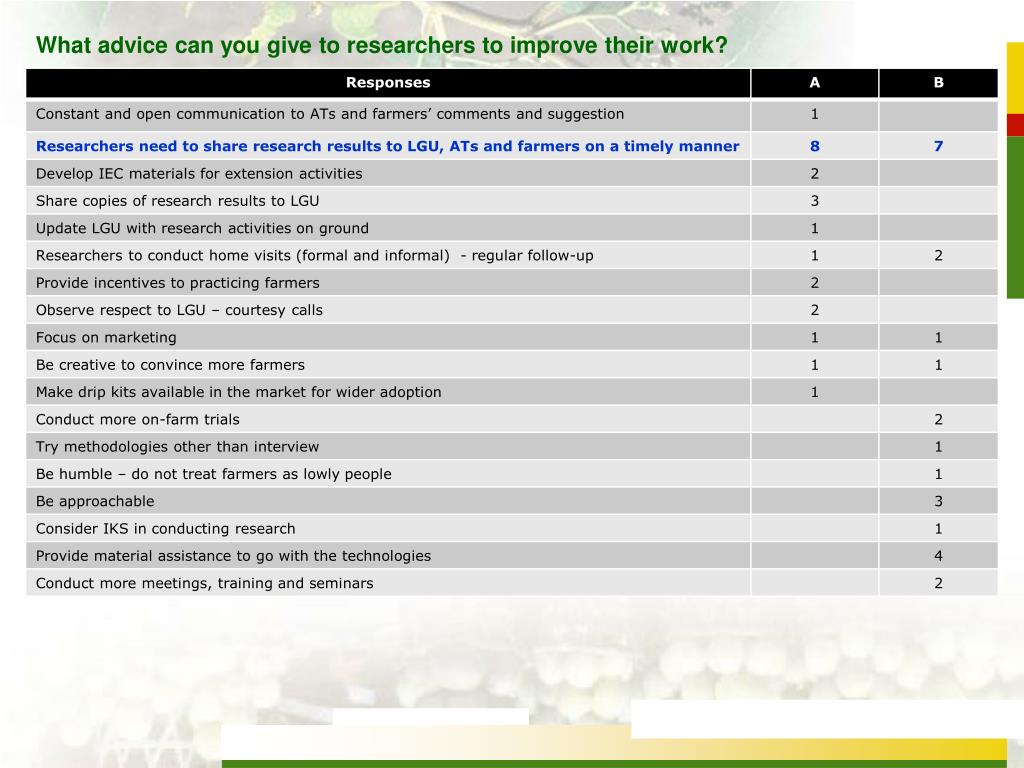Select 'Conduct more meetings, training and seminars'
This screenshot has width=1024, height=768.
tap(204, 584)
